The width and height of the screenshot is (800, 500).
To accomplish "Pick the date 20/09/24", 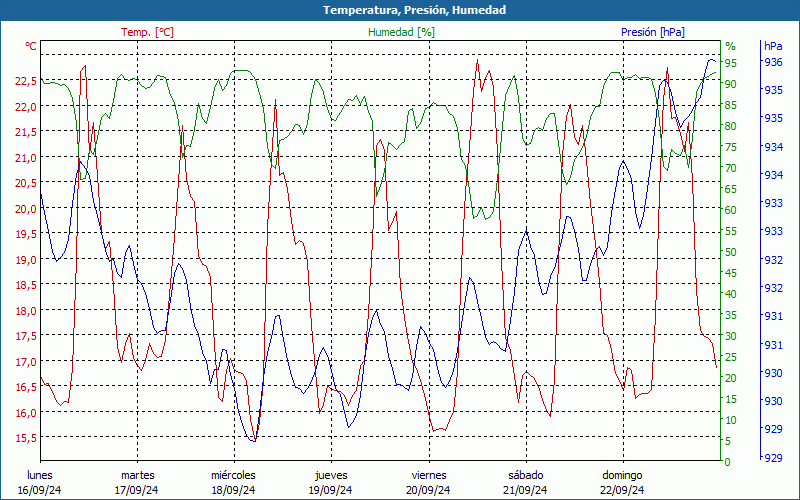I will (x=428, y=490).
